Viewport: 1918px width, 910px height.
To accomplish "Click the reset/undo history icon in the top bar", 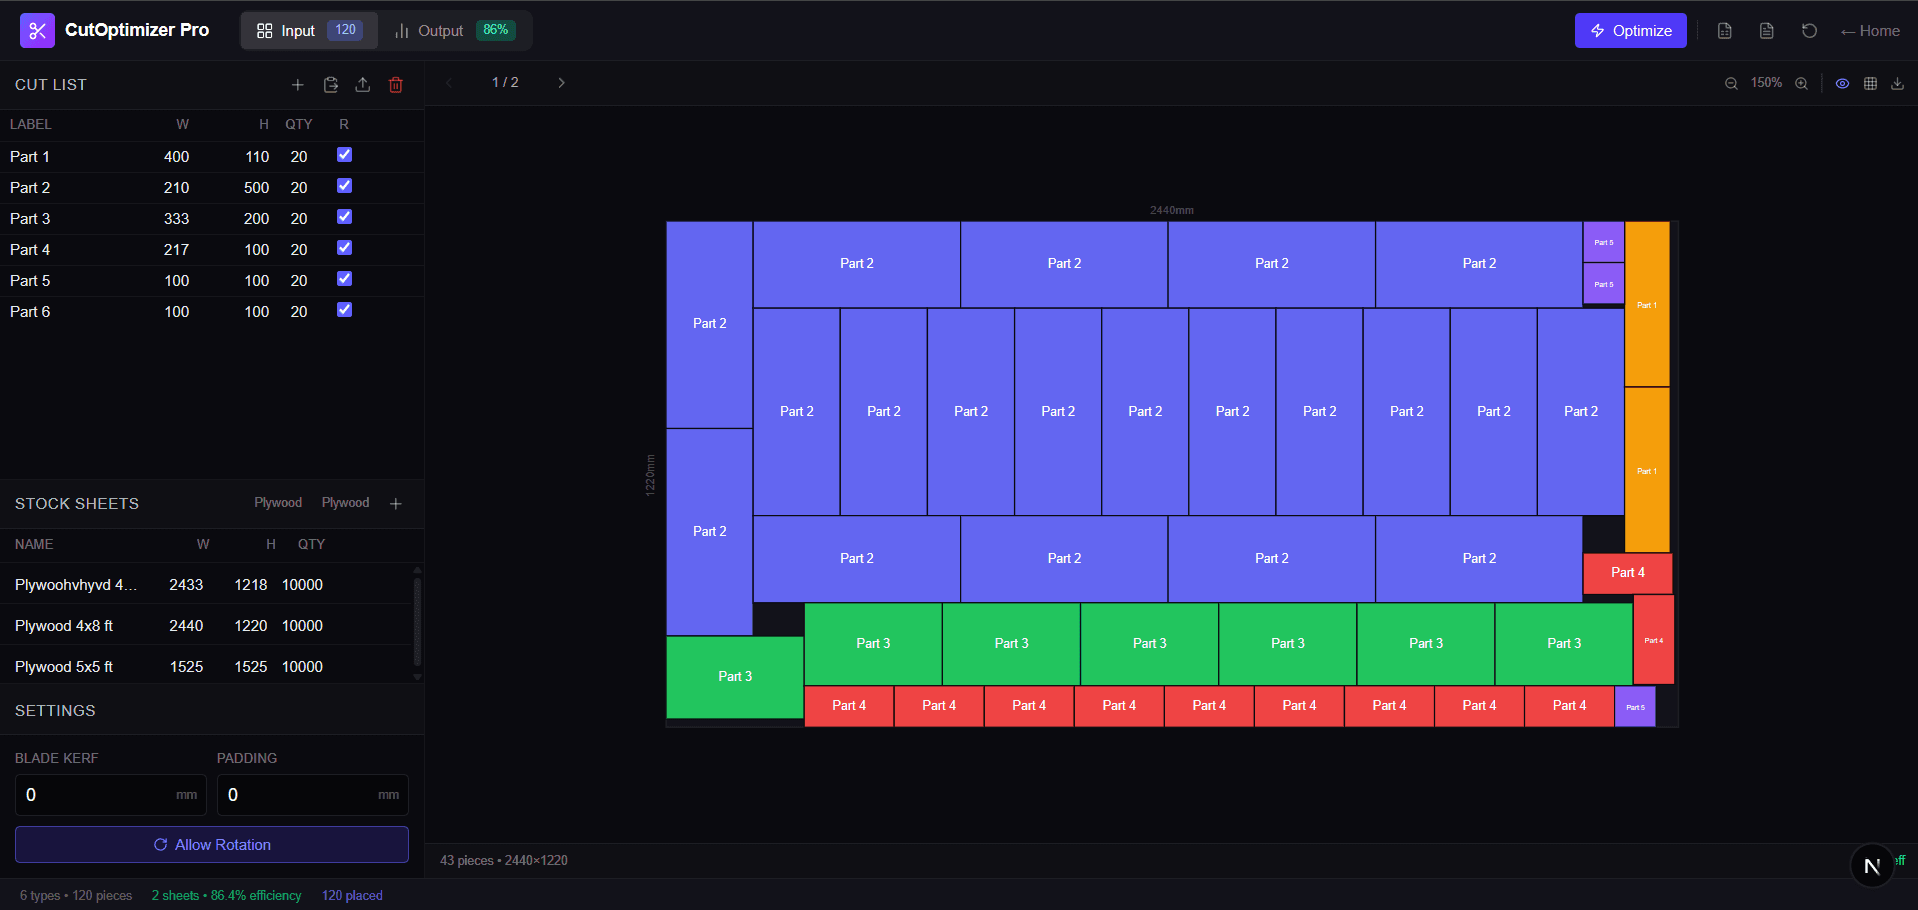I will (1808, 30).
